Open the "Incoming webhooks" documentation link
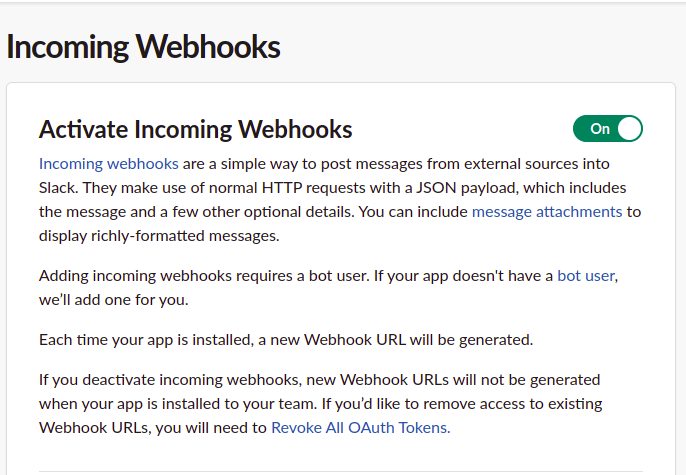The height and width of the screenshot is (475, 686). pos(108,163)
